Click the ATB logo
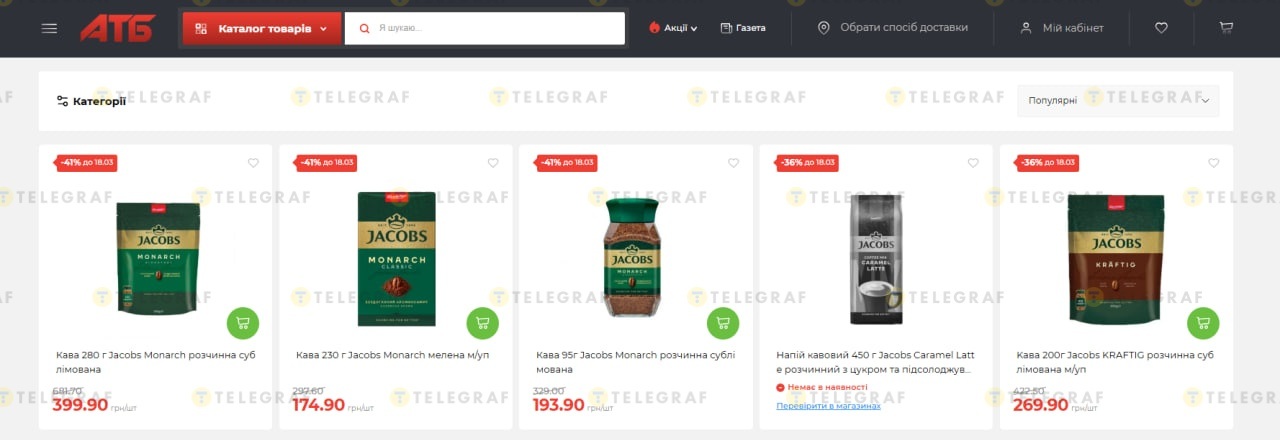 point(118,28)
